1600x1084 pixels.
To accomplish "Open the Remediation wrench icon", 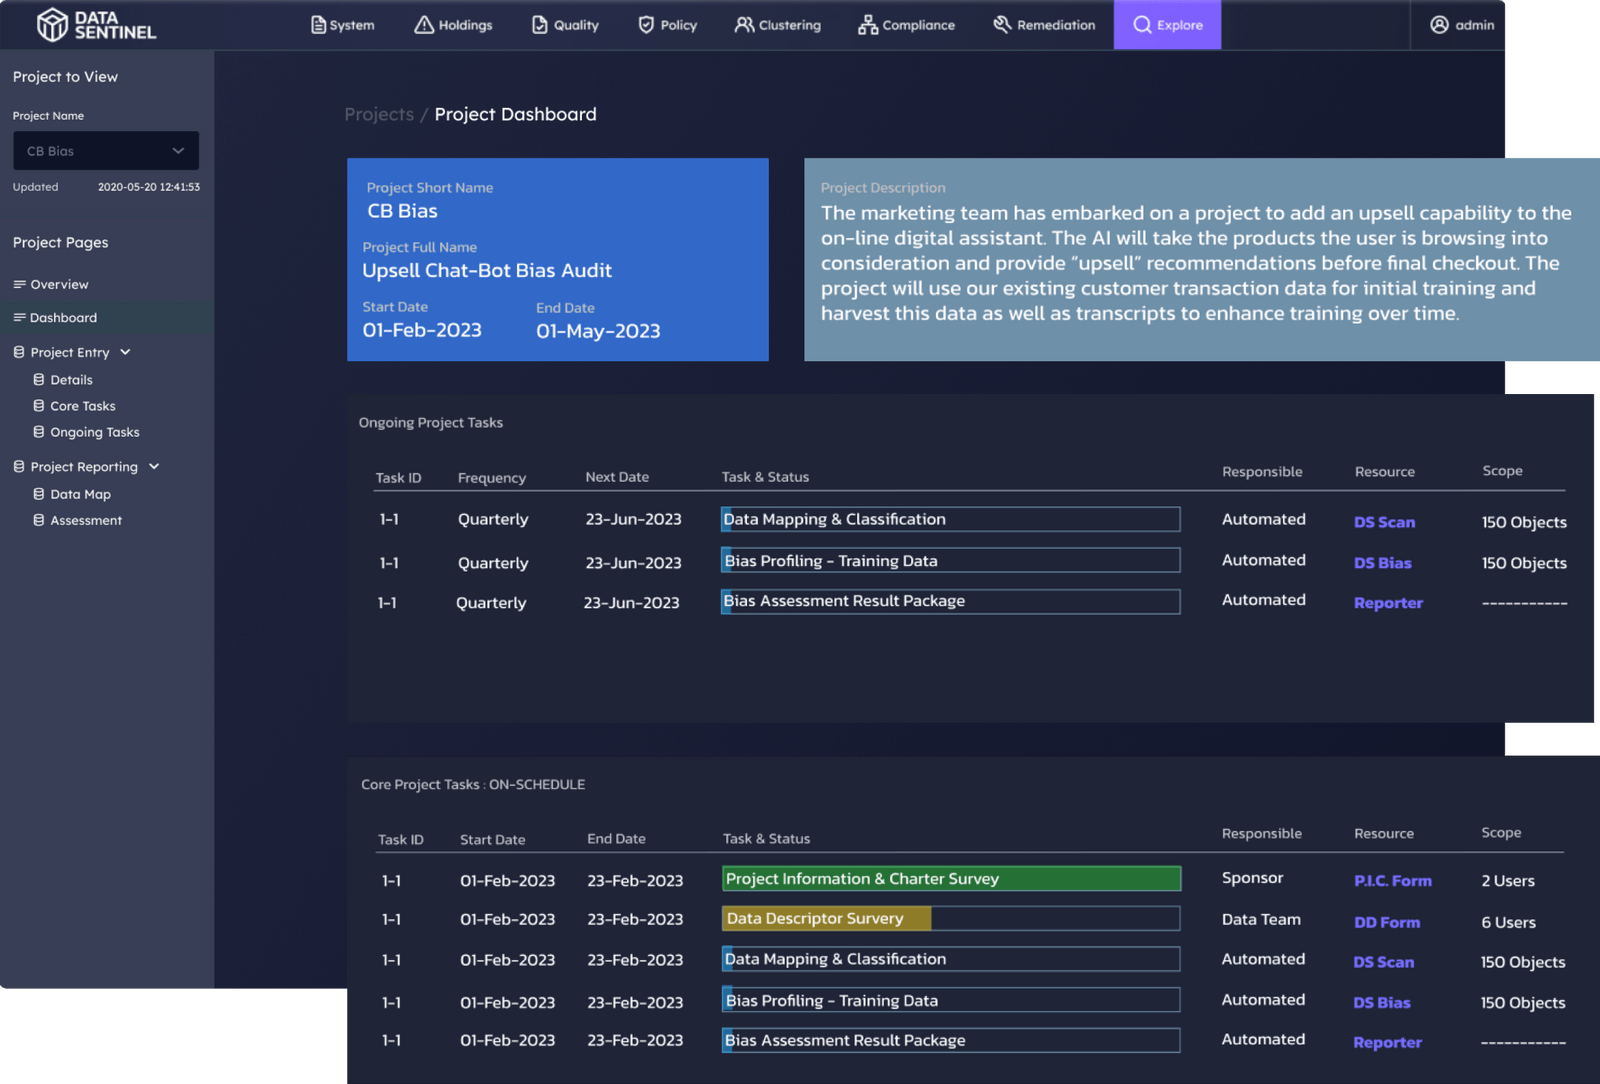I will click(x=1001, y=24).
